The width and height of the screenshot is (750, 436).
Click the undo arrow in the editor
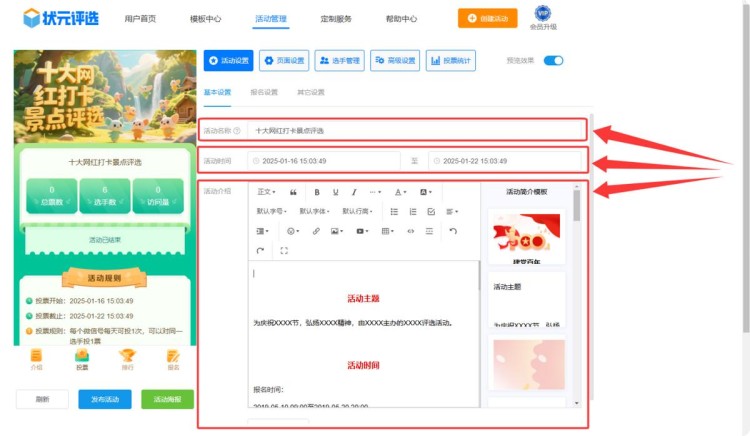coord(453,231)
